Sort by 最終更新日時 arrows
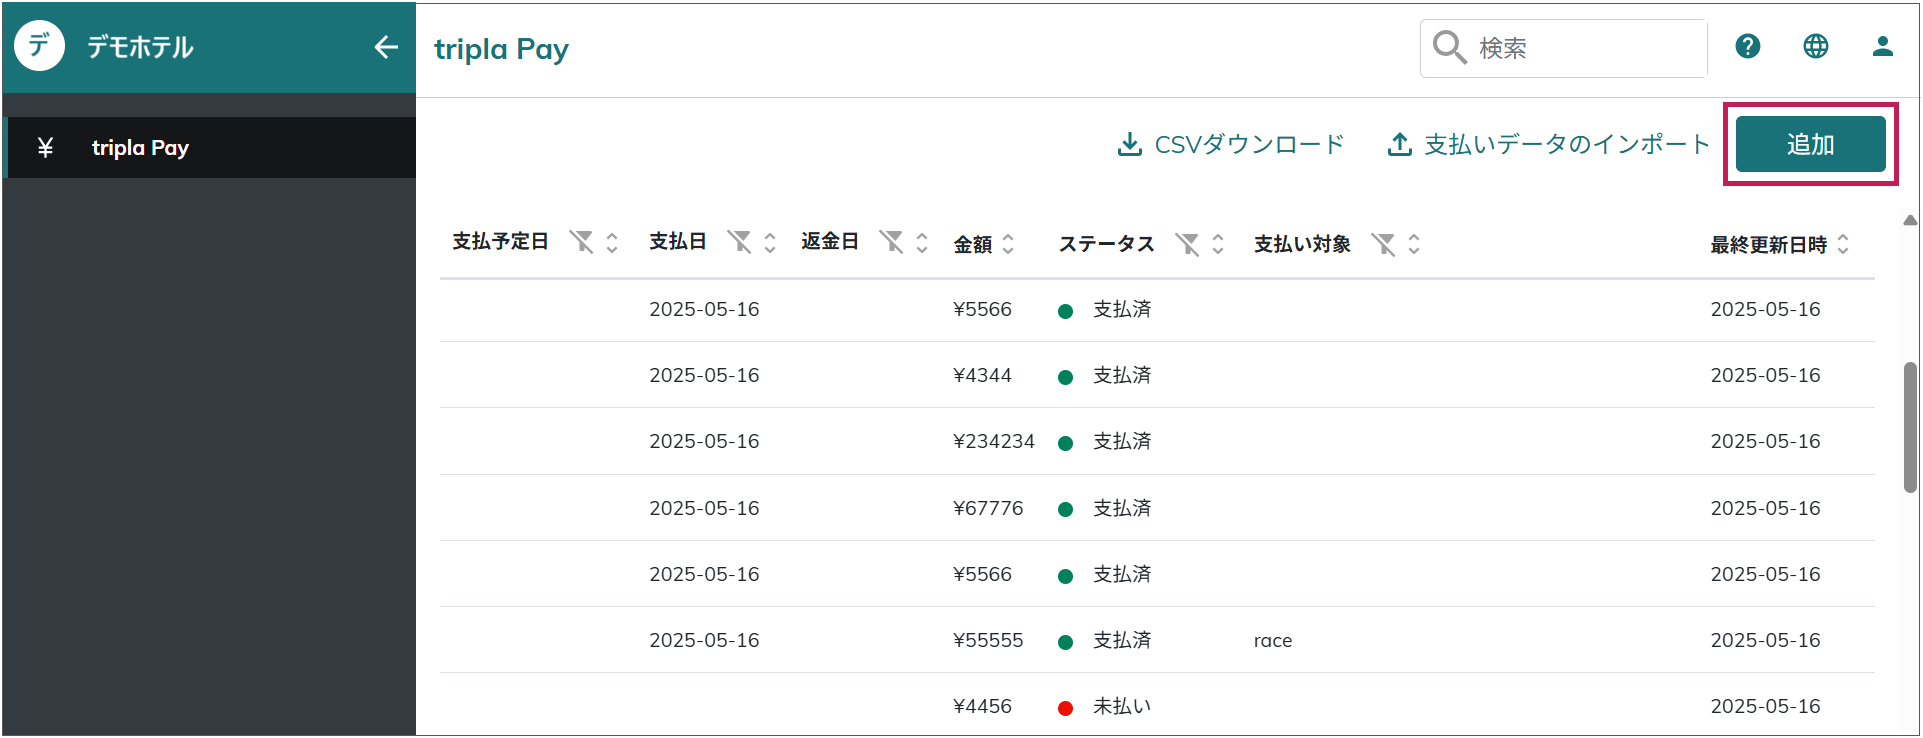1923x738 pixels. coord(1843,244)
